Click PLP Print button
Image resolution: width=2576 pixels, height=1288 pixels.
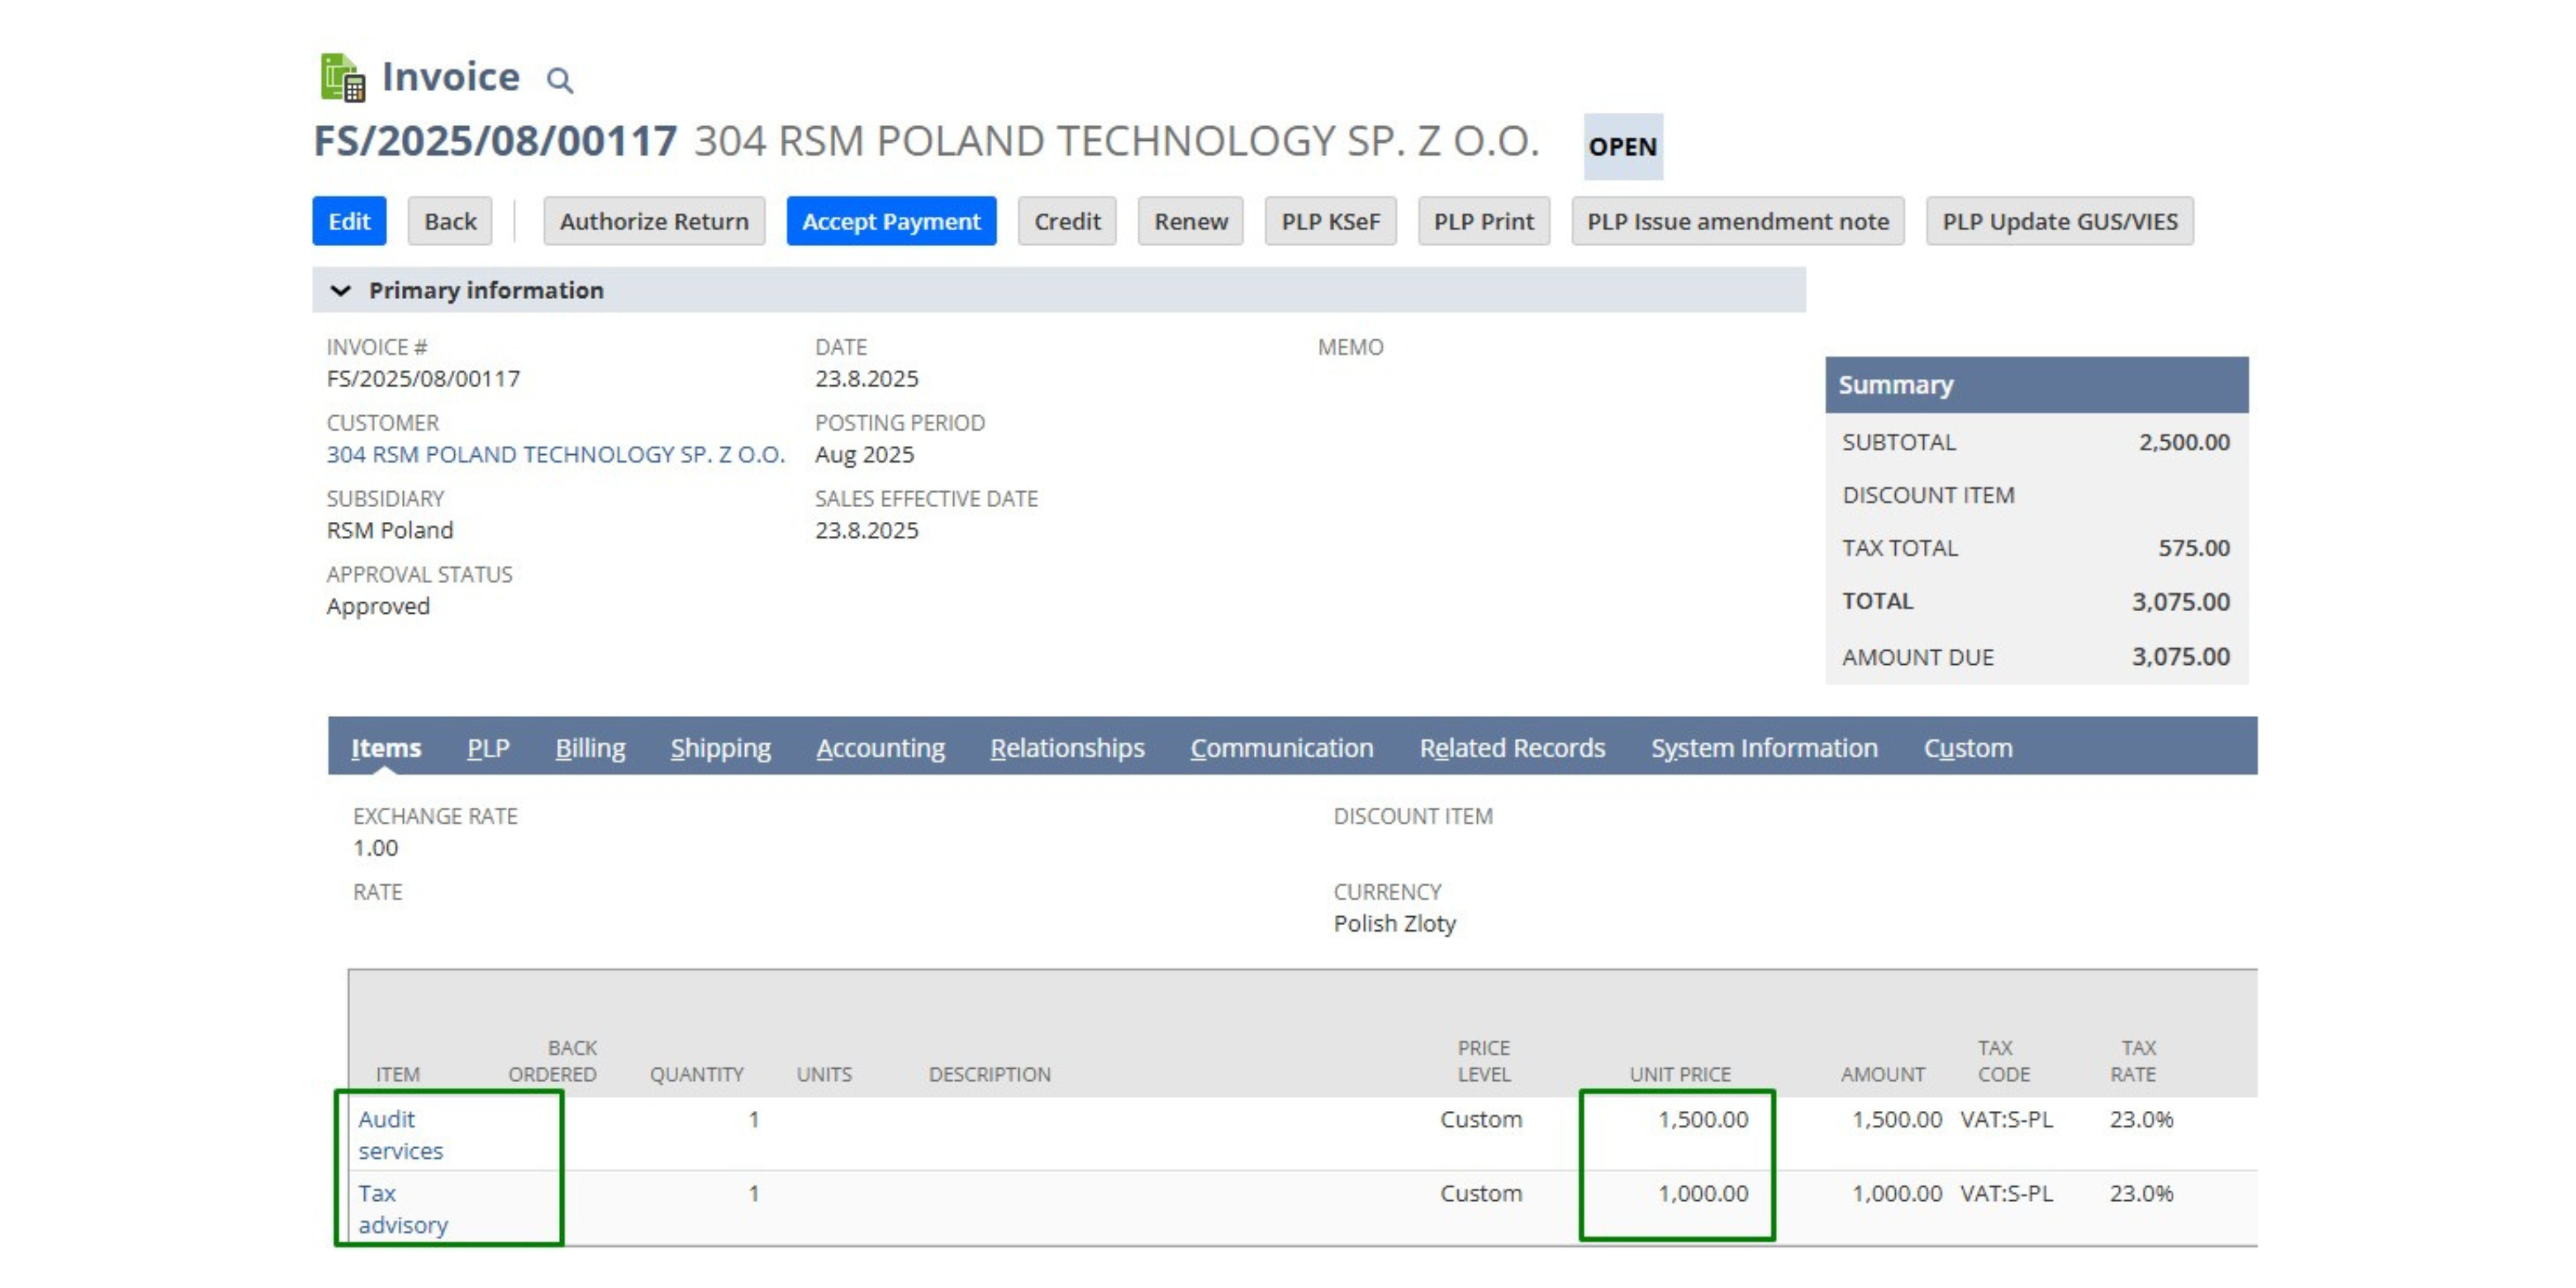pos(1483,221)
